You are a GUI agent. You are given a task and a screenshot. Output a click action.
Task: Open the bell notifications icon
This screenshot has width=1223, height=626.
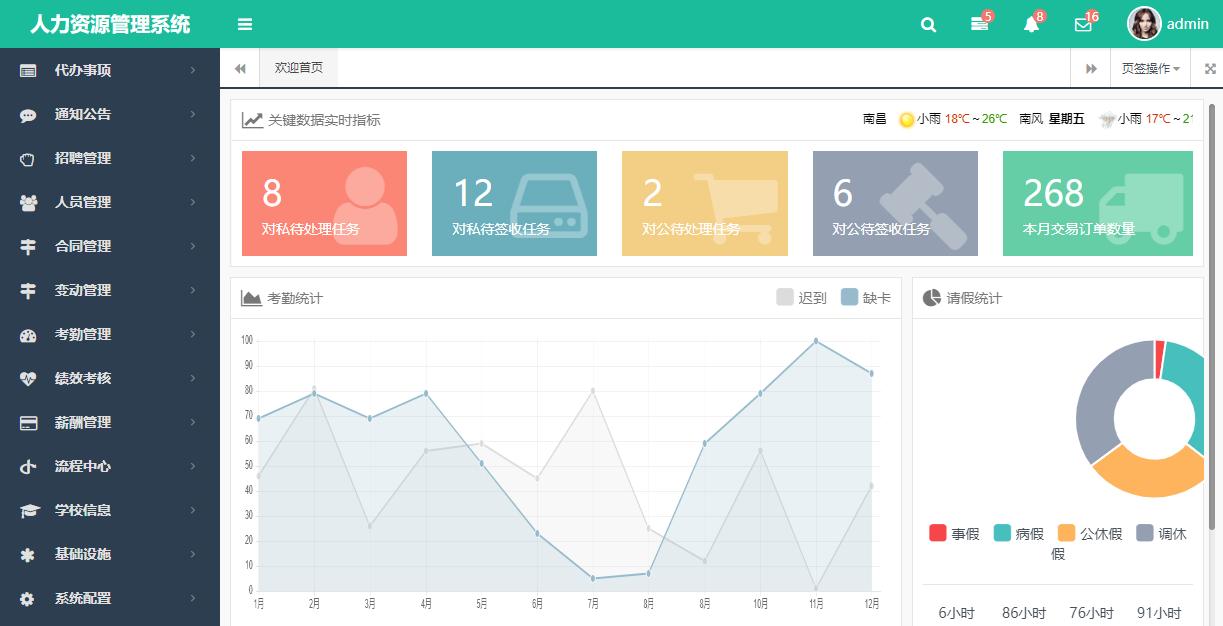pyautogui.click(x=1031, y=25)
